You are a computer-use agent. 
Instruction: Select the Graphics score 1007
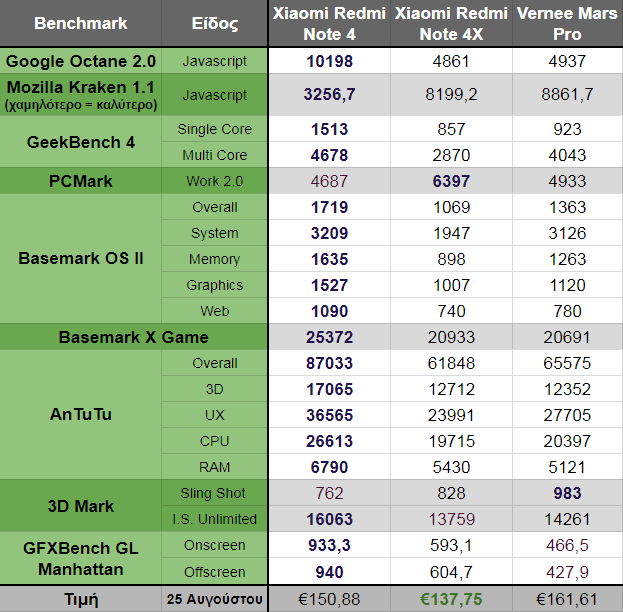click(451, 285)
